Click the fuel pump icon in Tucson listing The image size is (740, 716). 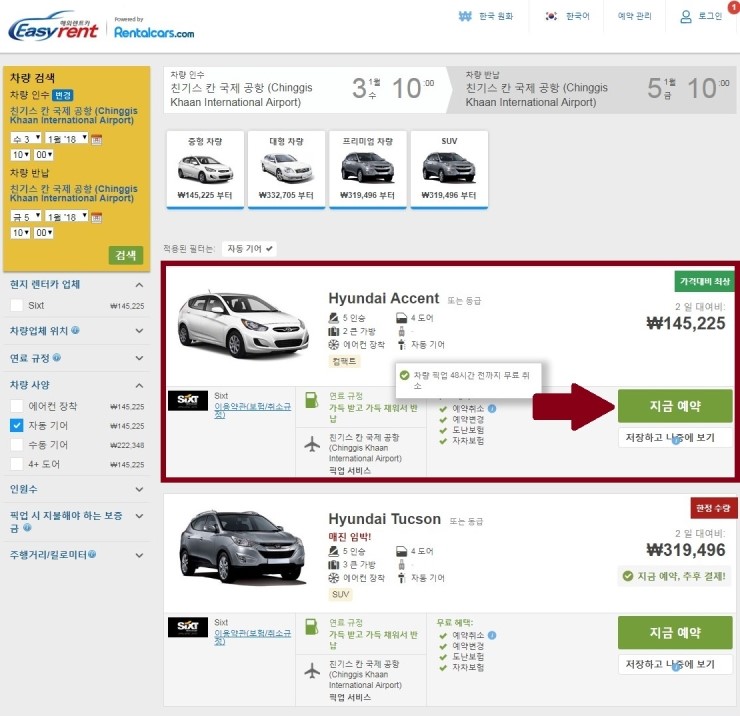click(311, 627)
